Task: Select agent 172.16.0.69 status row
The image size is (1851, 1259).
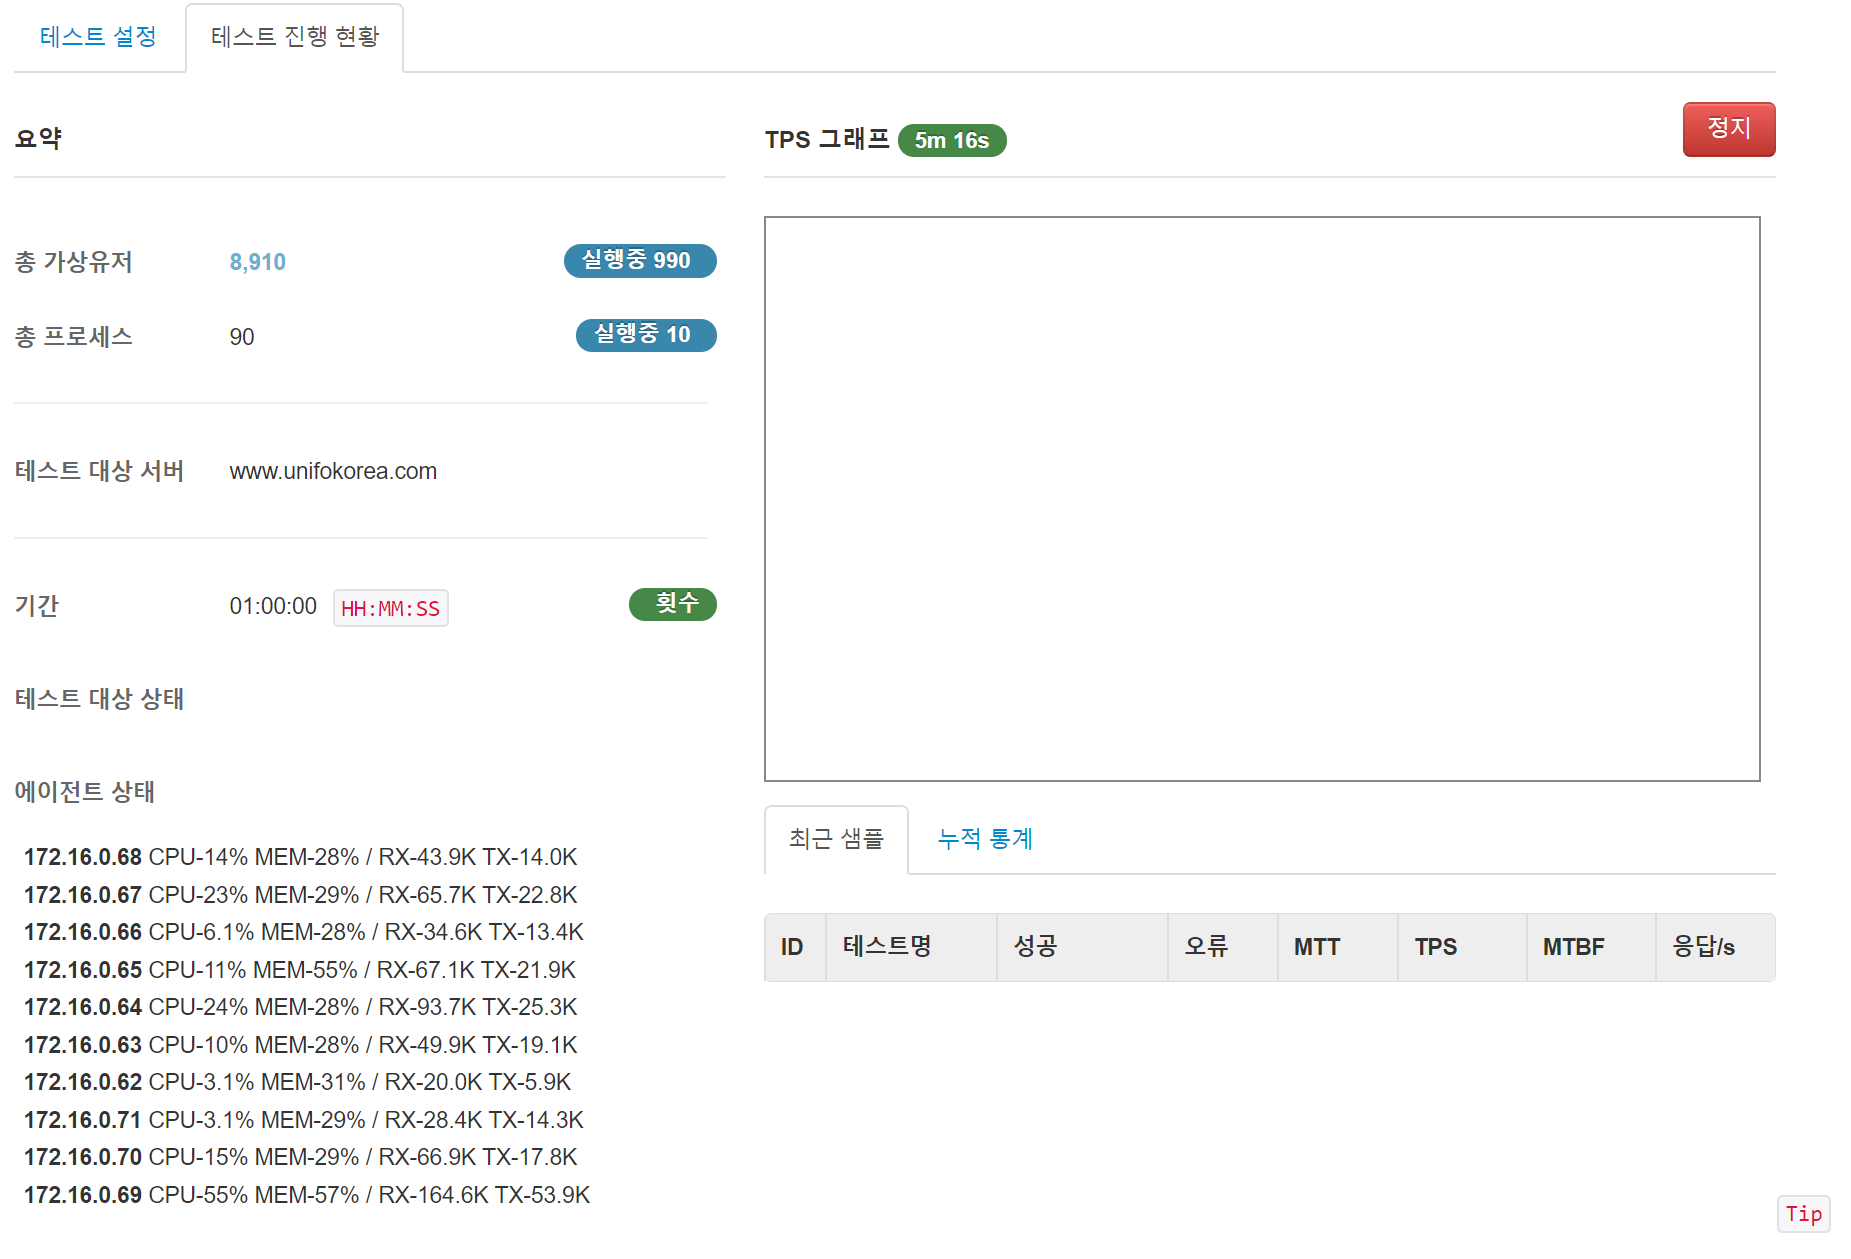Action: pos(306,1195)
